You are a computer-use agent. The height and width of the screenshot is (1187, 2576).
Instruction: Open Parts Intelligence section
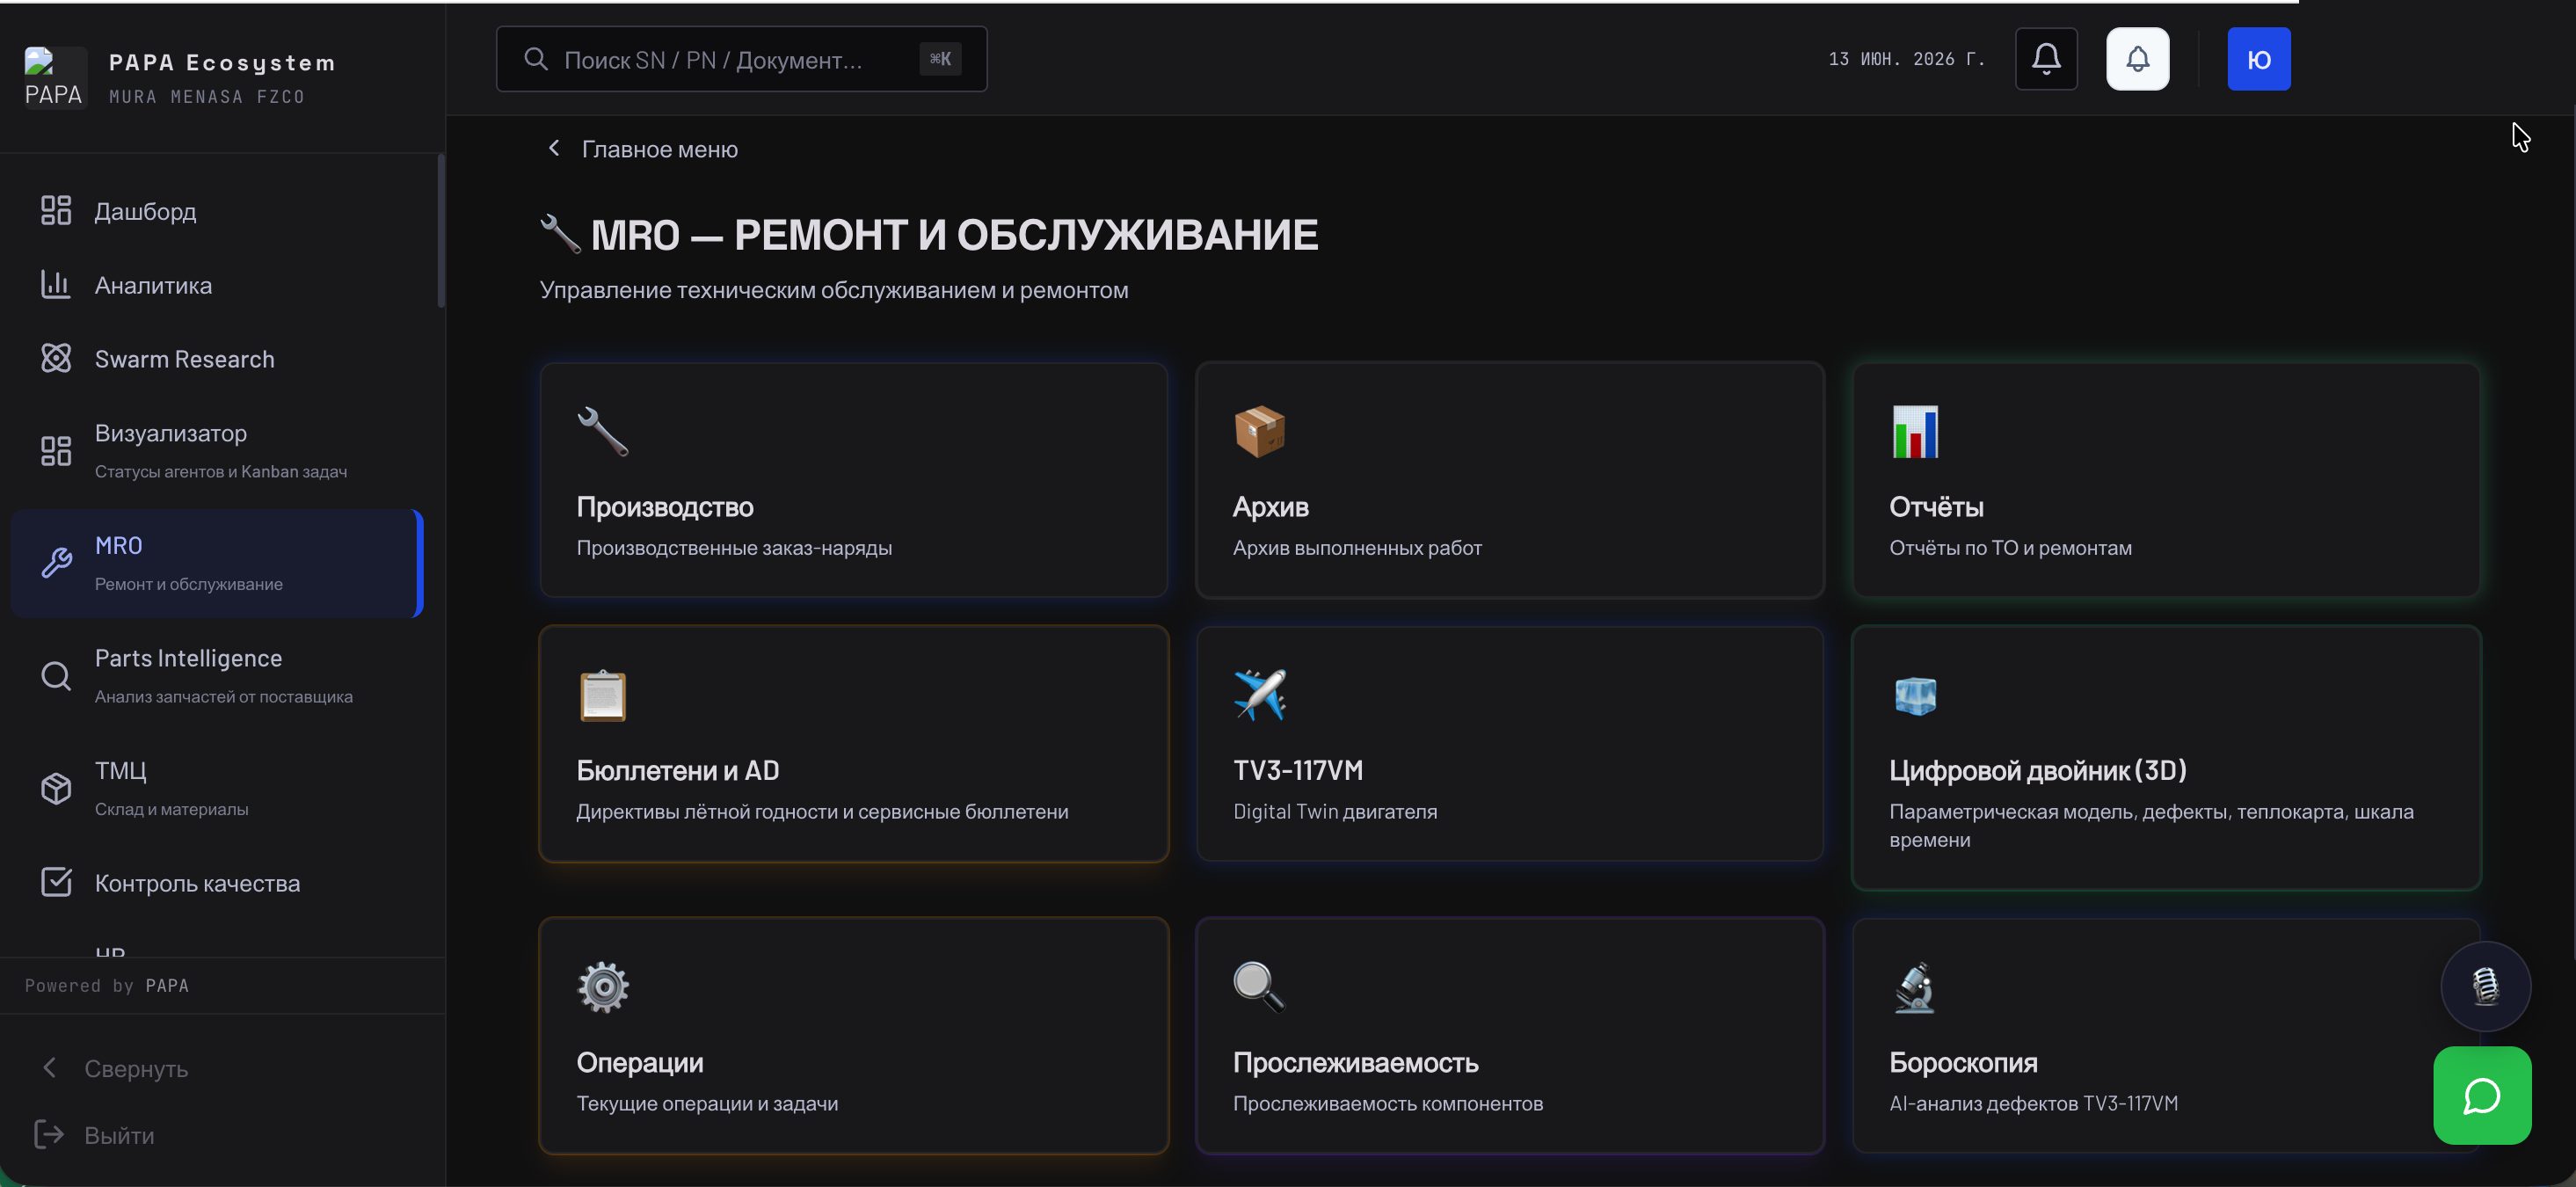coord(218,676)
